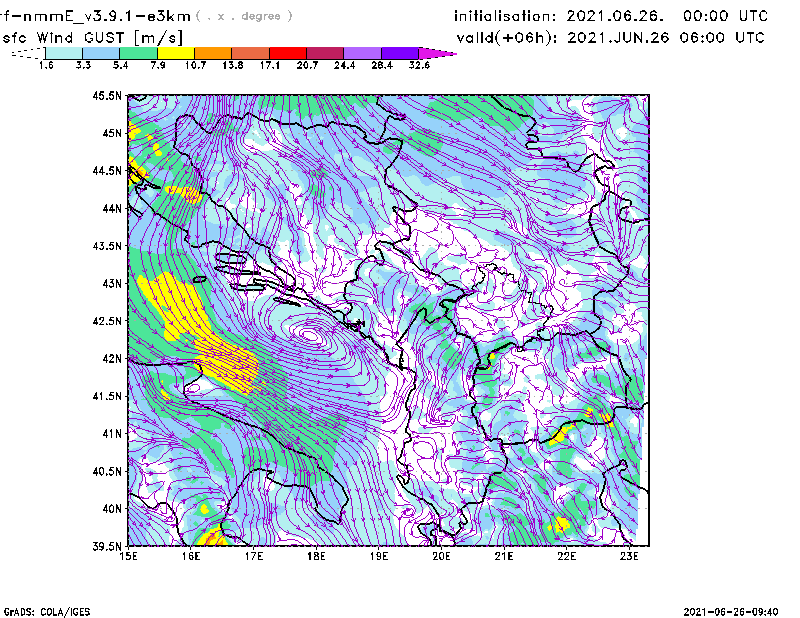Click the 44.5N latitude label

pyautogui.click(x=107, y=170)
